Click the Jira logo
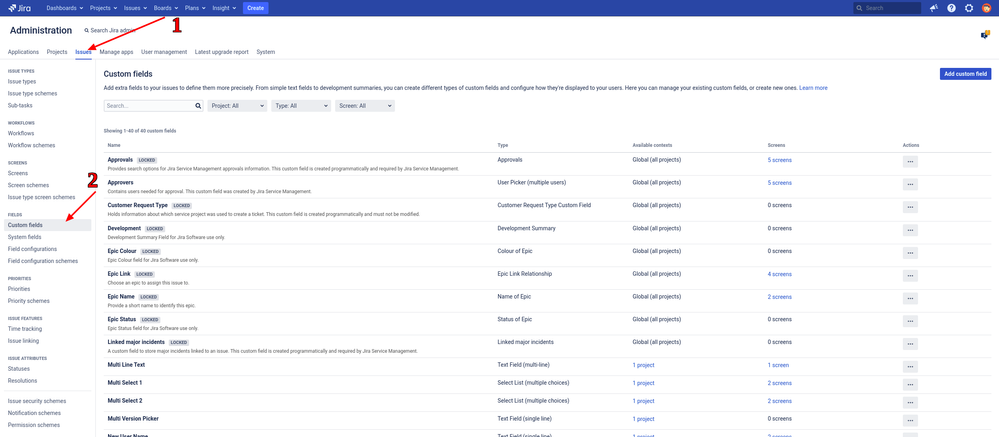The height and width of the screenshot is (437, 999). (20, 8)
